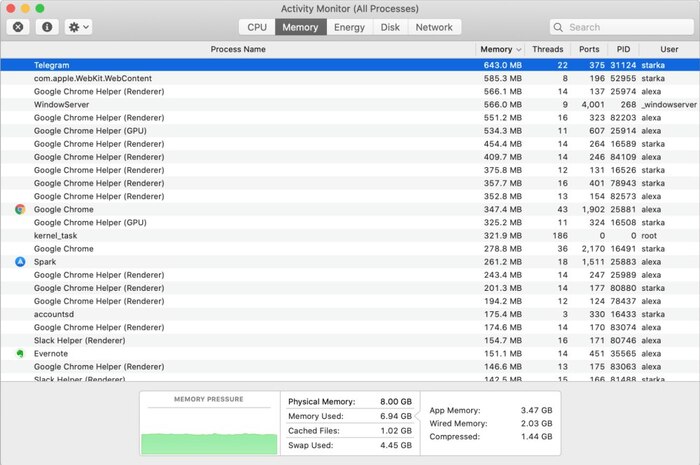
Task: Select Chrome Helper (Renderer) using 194.2 MB
Action: coord(350,301)
